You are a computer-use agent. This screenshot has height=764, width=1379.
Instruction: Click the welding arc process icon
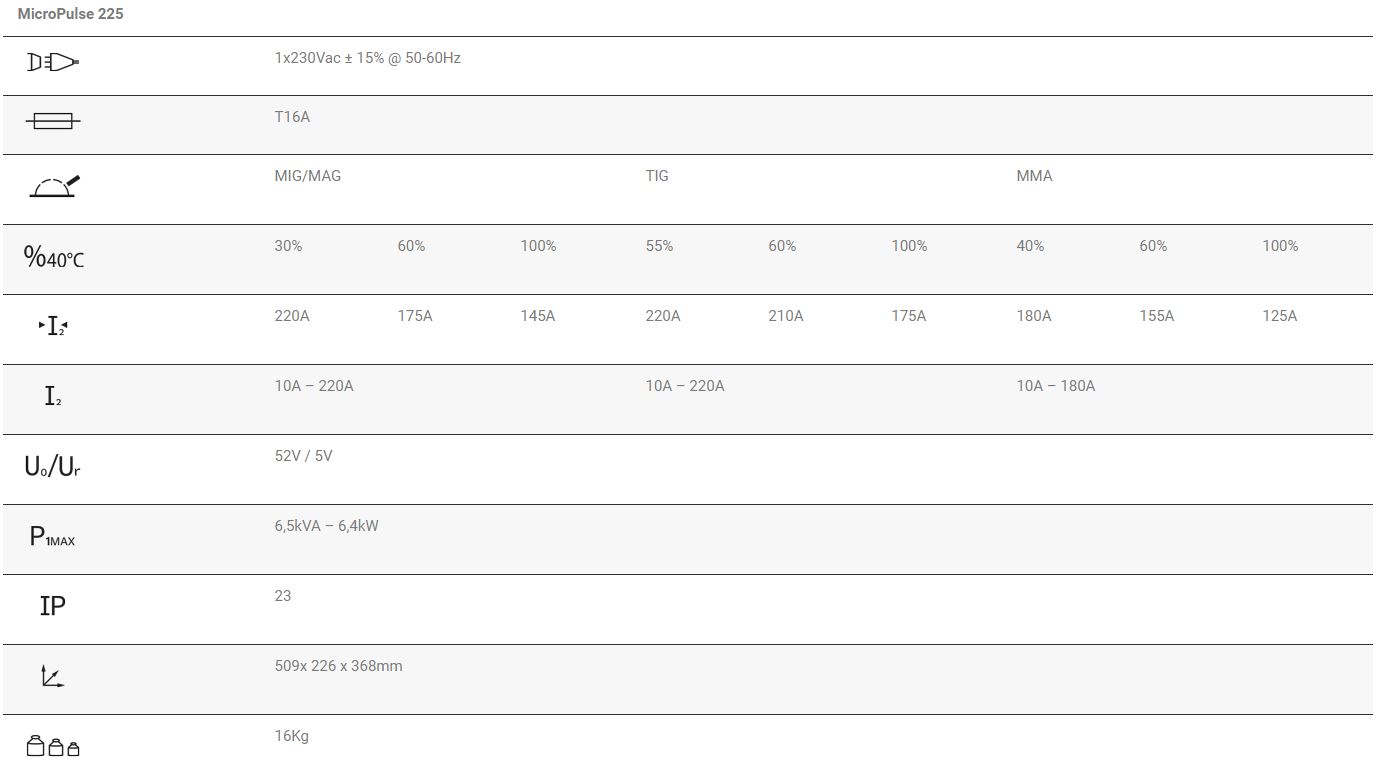(54, 187)
